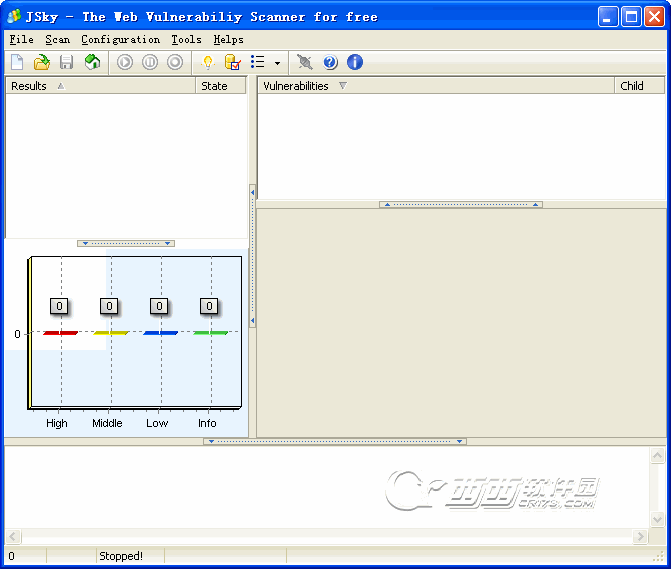Maximize the JSky window
Viewport: 671px width, 569px height.
(631, 17)
